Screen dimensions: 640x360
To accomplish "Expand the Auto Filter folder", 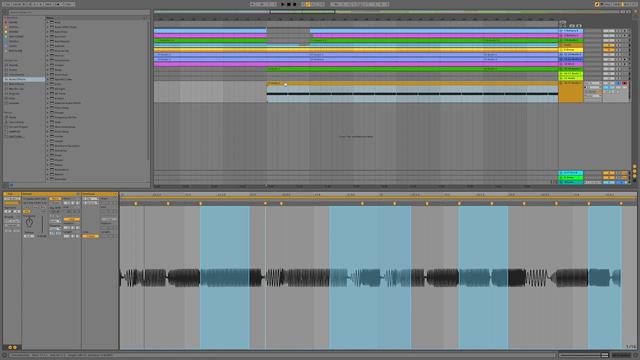I will 47,31.
